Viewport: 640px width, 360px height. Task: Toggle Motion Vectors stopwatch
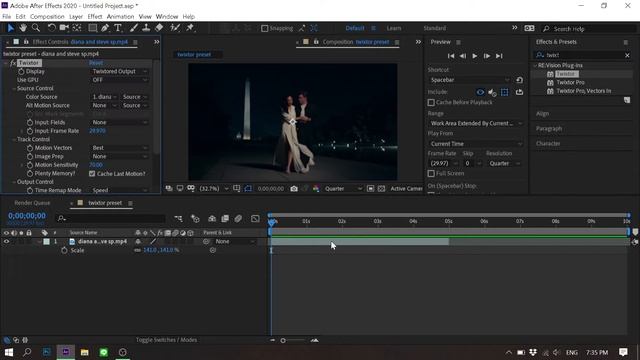pyautogui.click(x=30, y=148)
